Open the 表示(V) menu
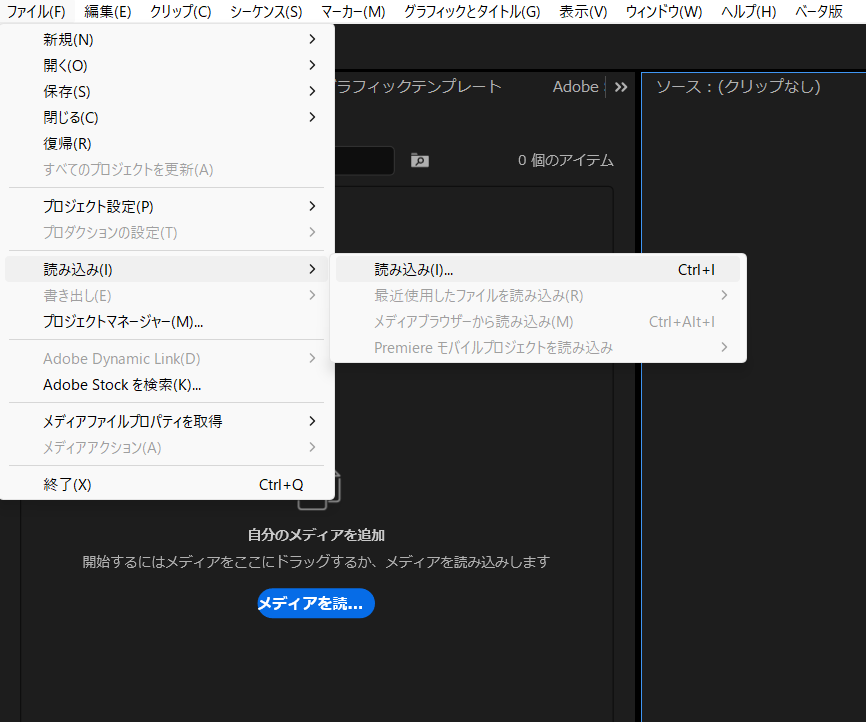This screenshot has height=722, width=866. [x=583, y=12]
